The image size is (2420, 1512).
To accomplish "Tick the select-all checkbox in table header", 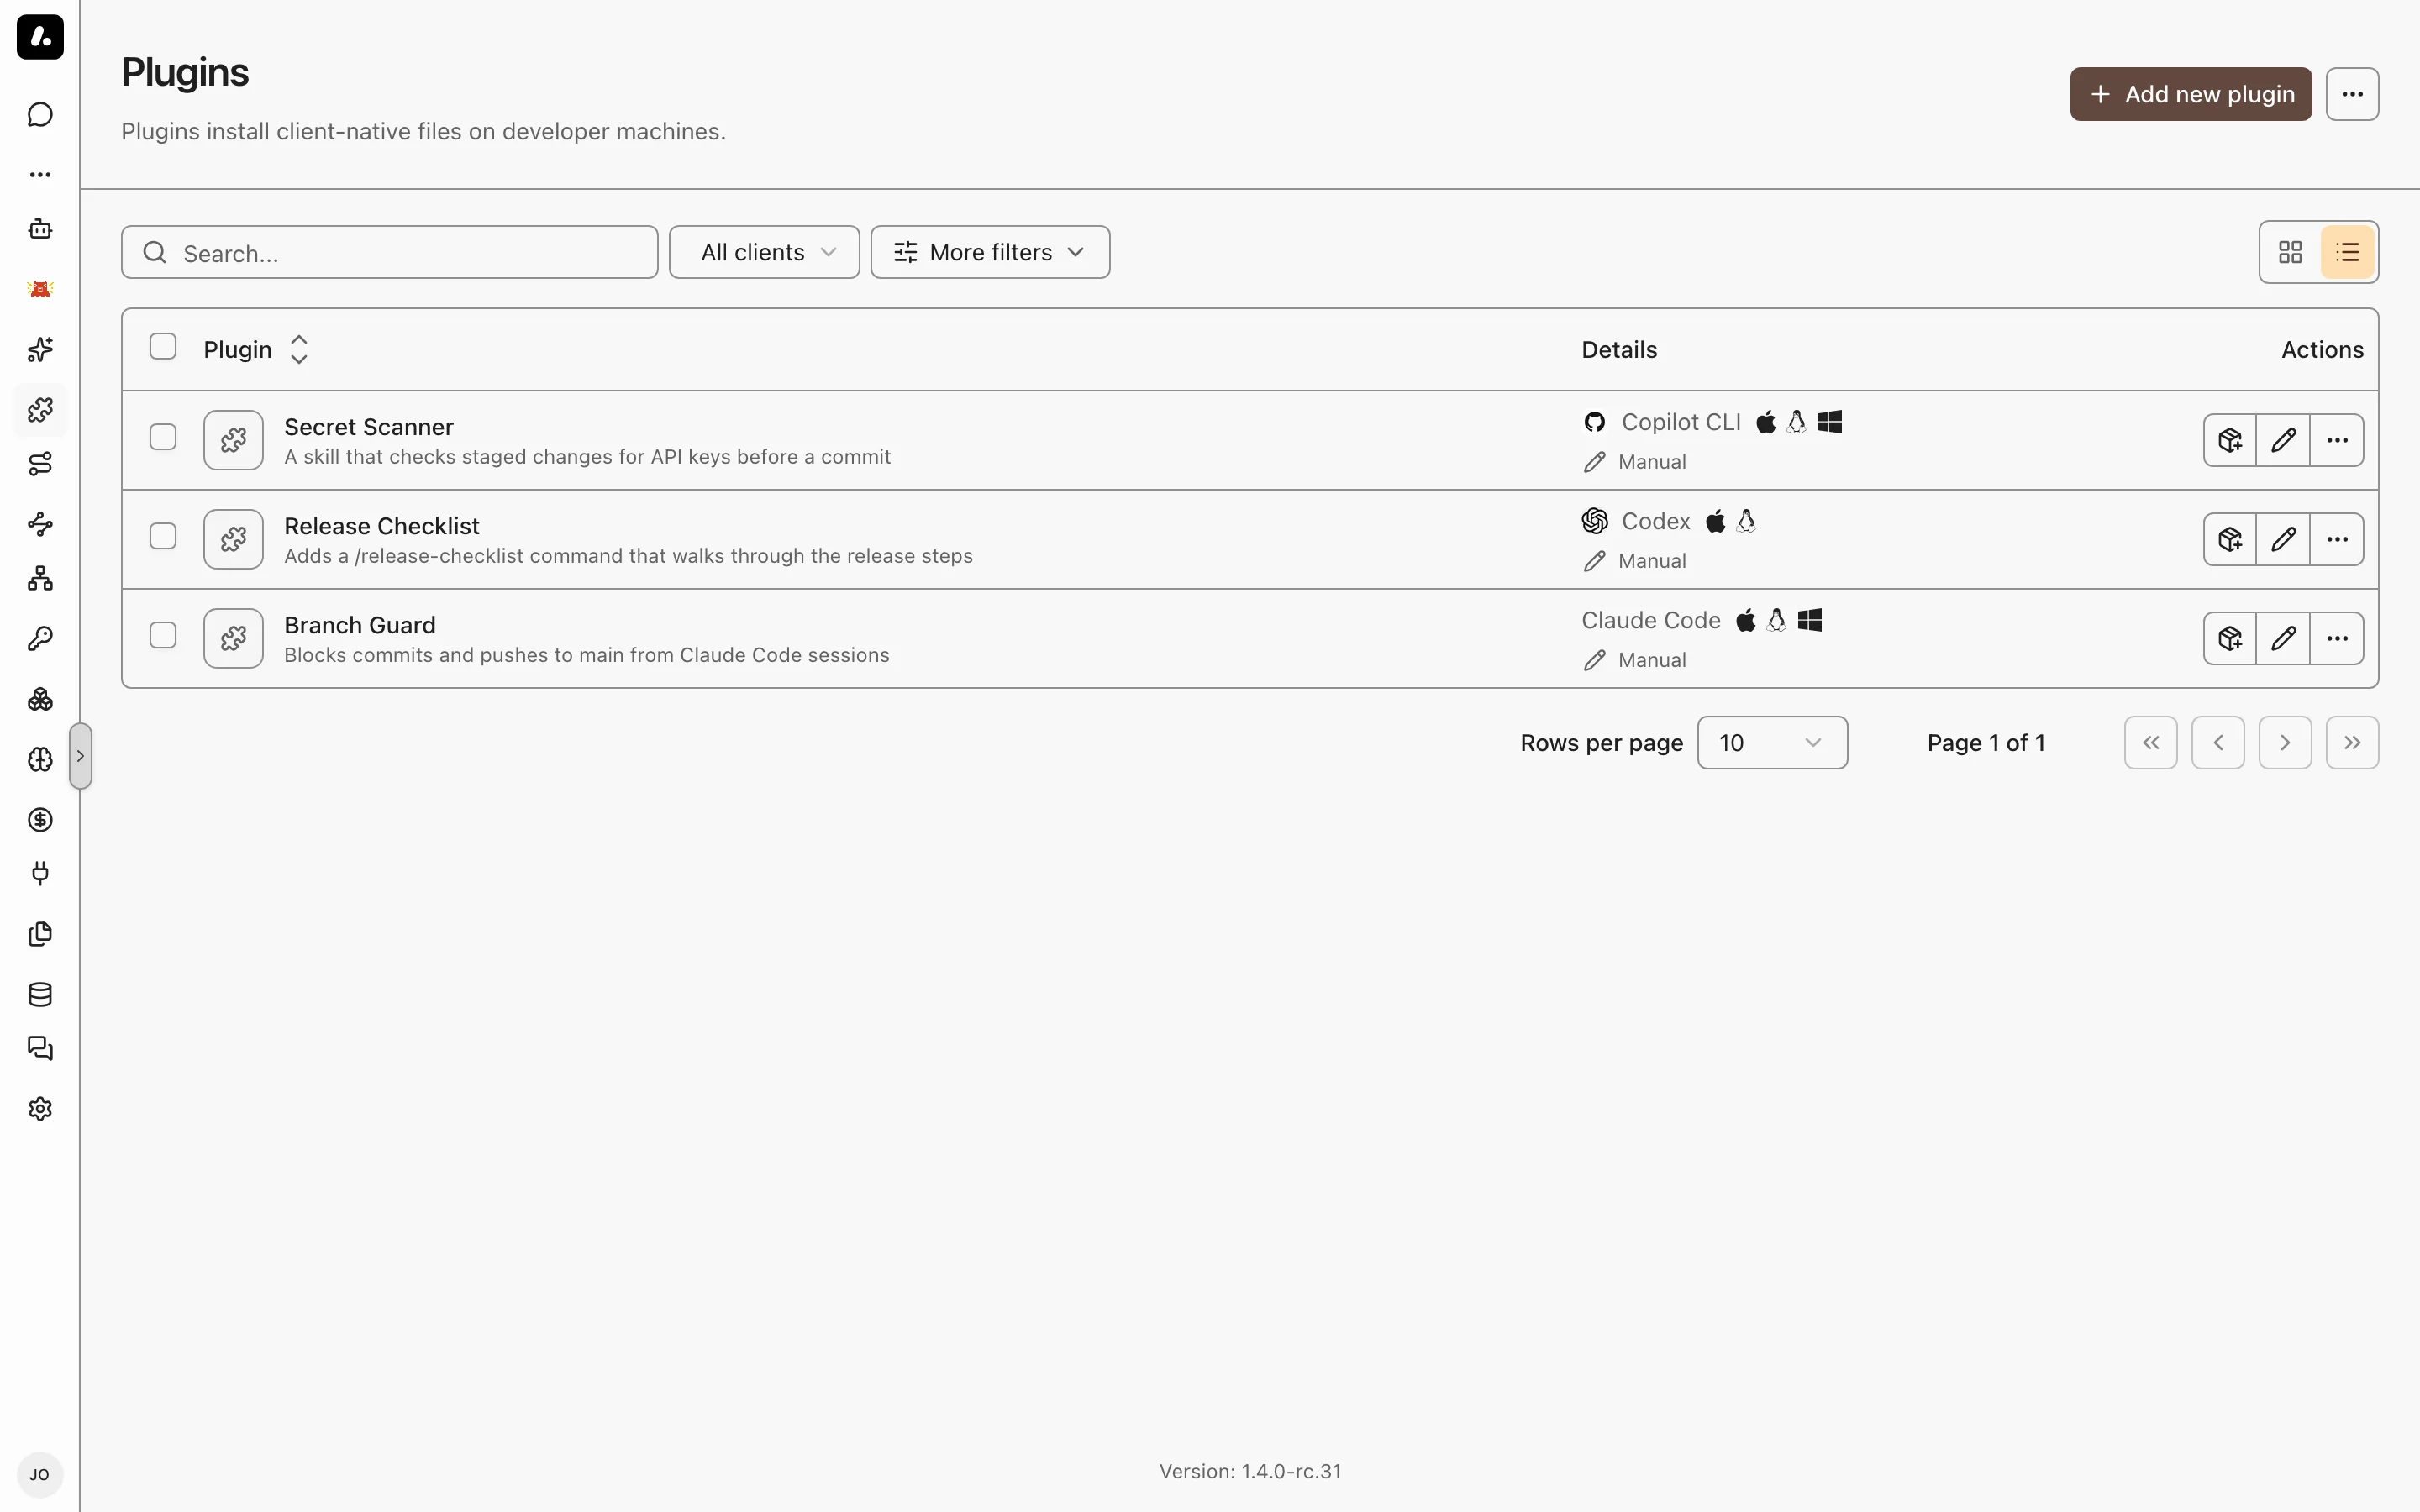I will tap(163, 346).
